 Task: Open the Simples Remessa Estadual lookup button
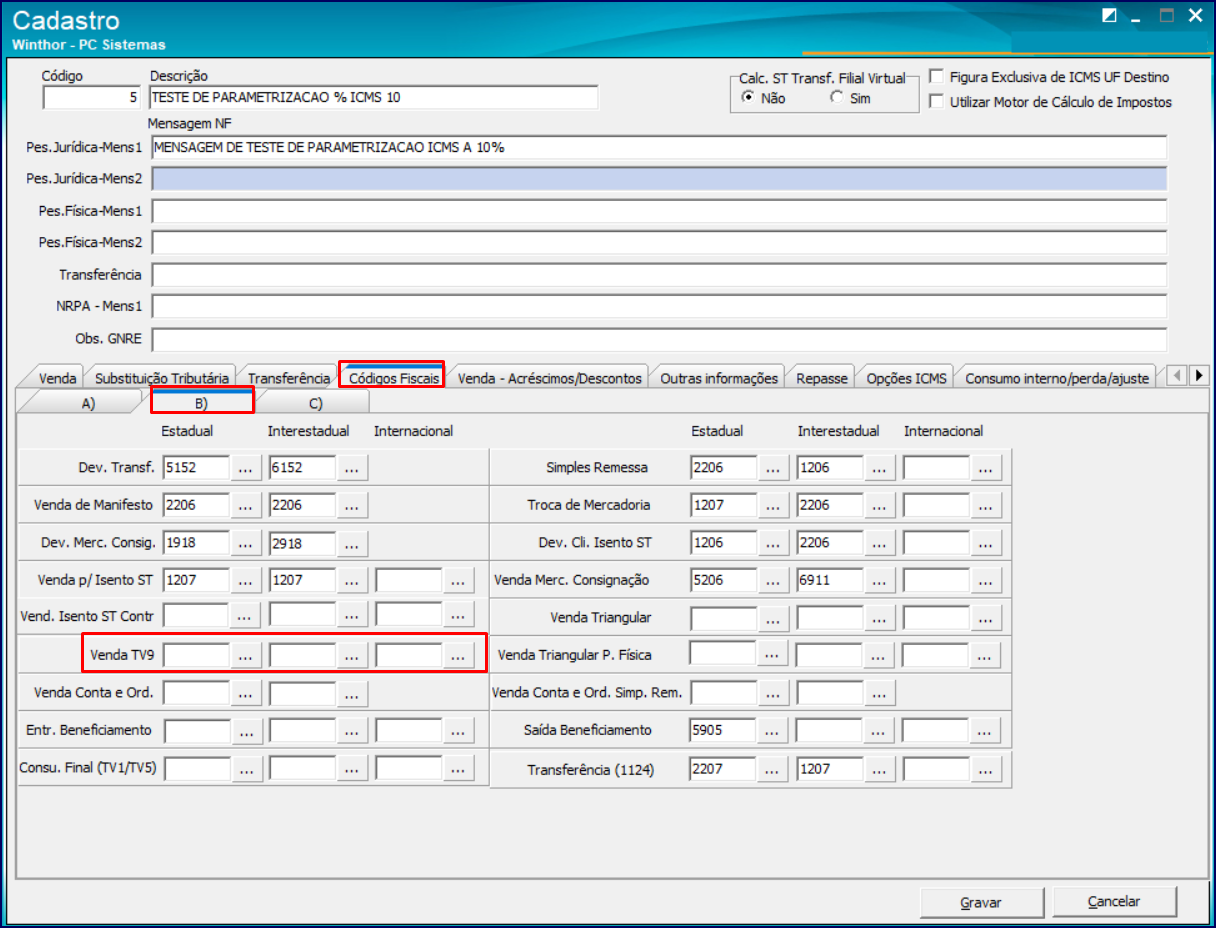pos(773,467)
